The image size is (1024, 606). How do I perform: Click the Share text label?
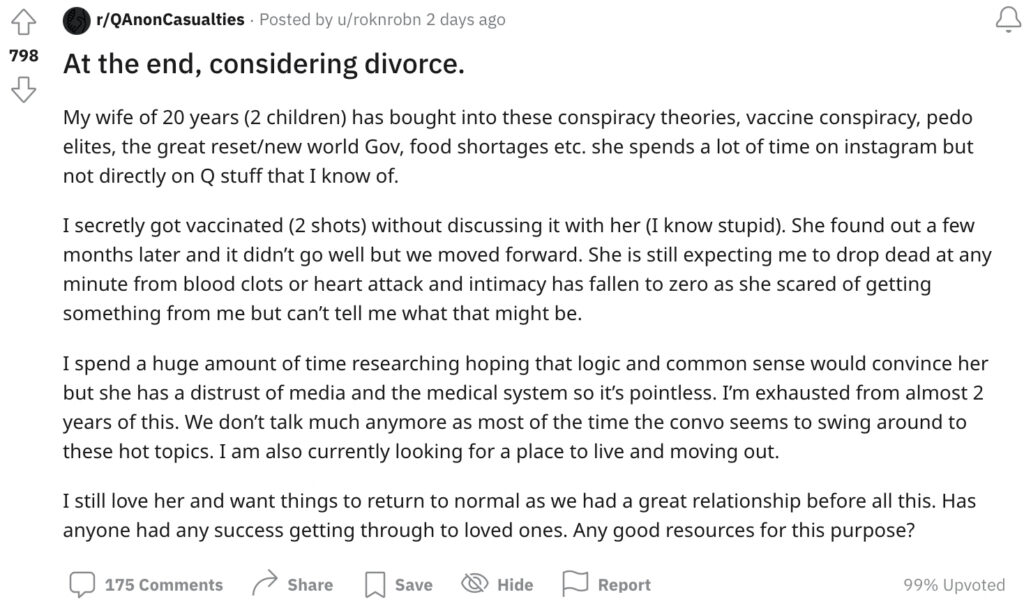click(x=310, y=585)
